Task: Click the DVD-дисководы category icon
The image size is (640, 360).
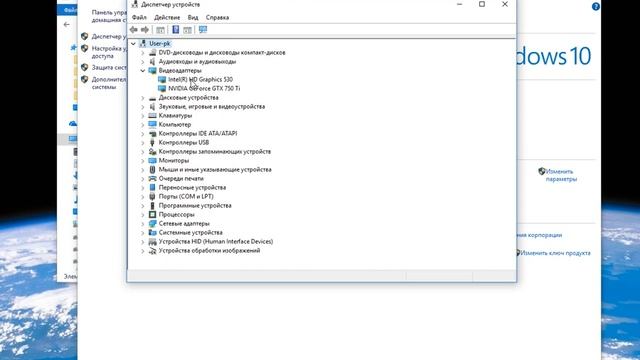Action: (152, 53)
